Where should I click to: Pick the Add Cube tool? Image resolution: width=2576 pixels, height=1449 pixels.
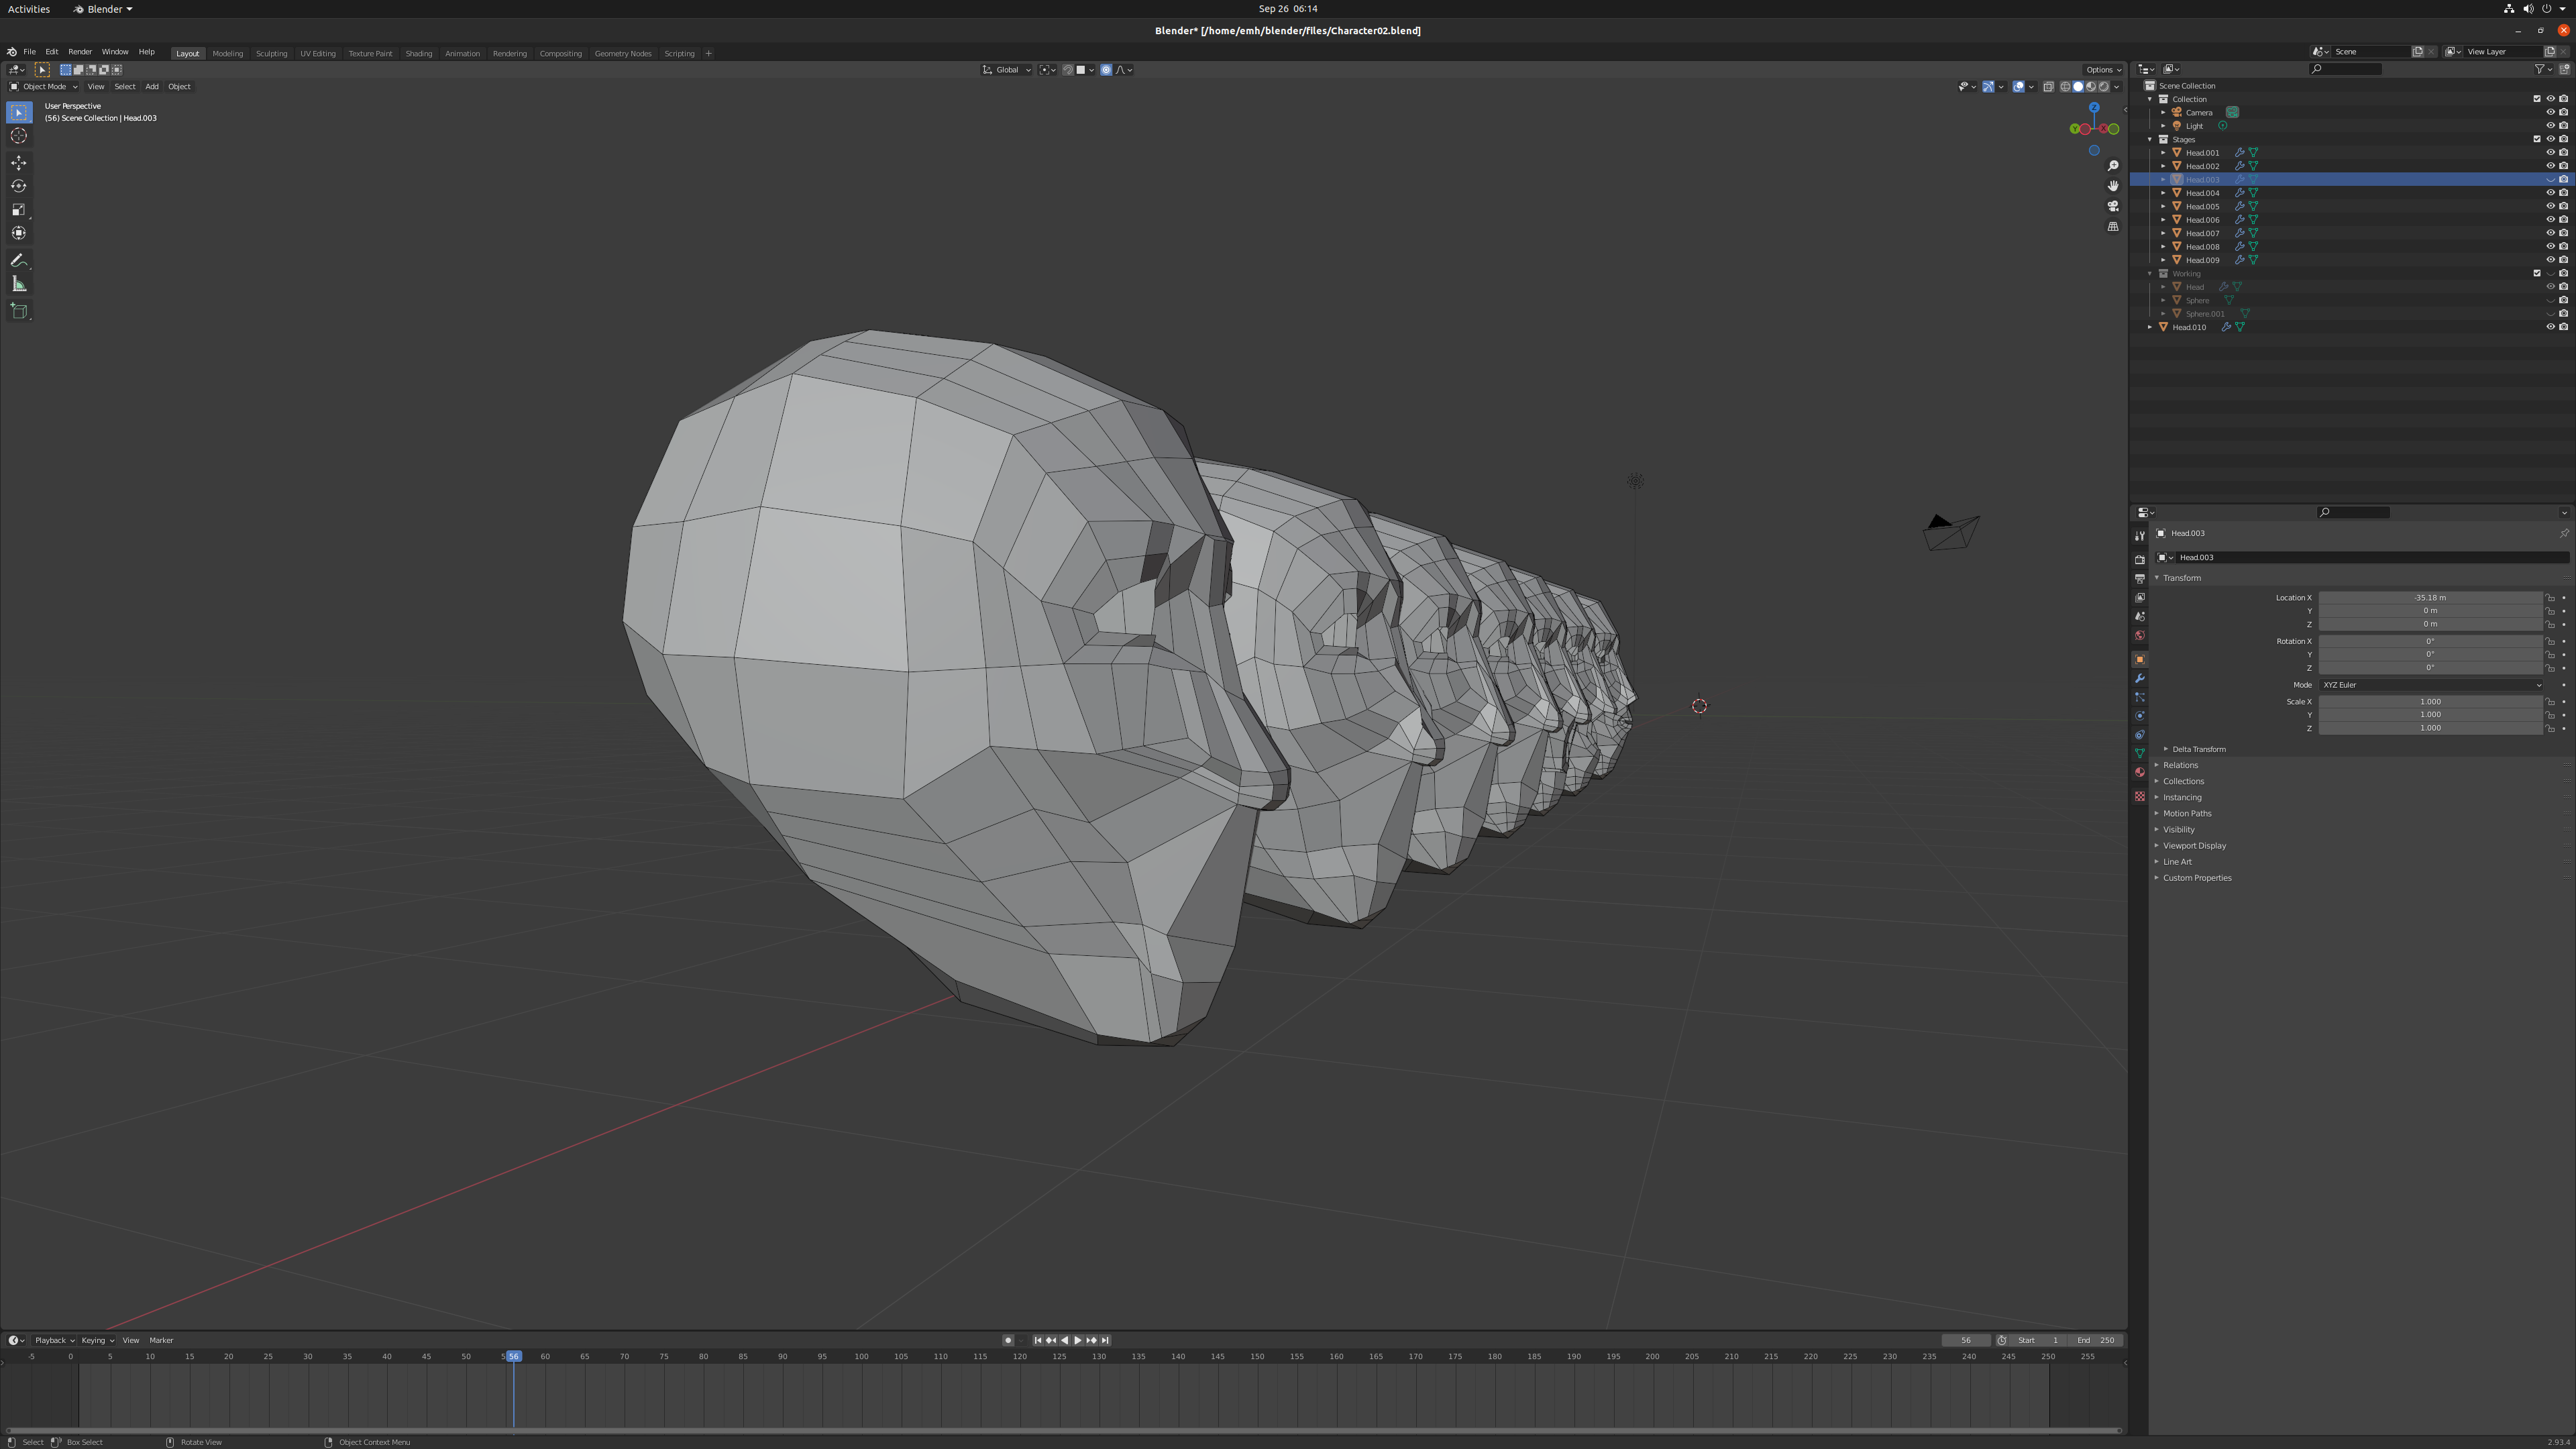tap(19, 311)
